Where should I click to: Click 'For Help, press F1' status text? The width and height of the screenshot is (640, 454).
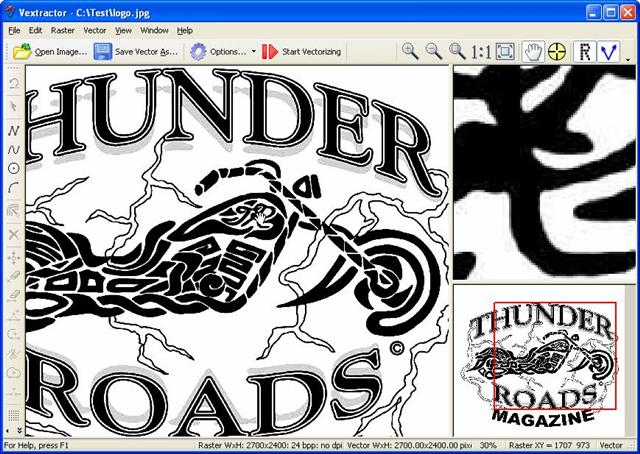click(x=36, y=445)
